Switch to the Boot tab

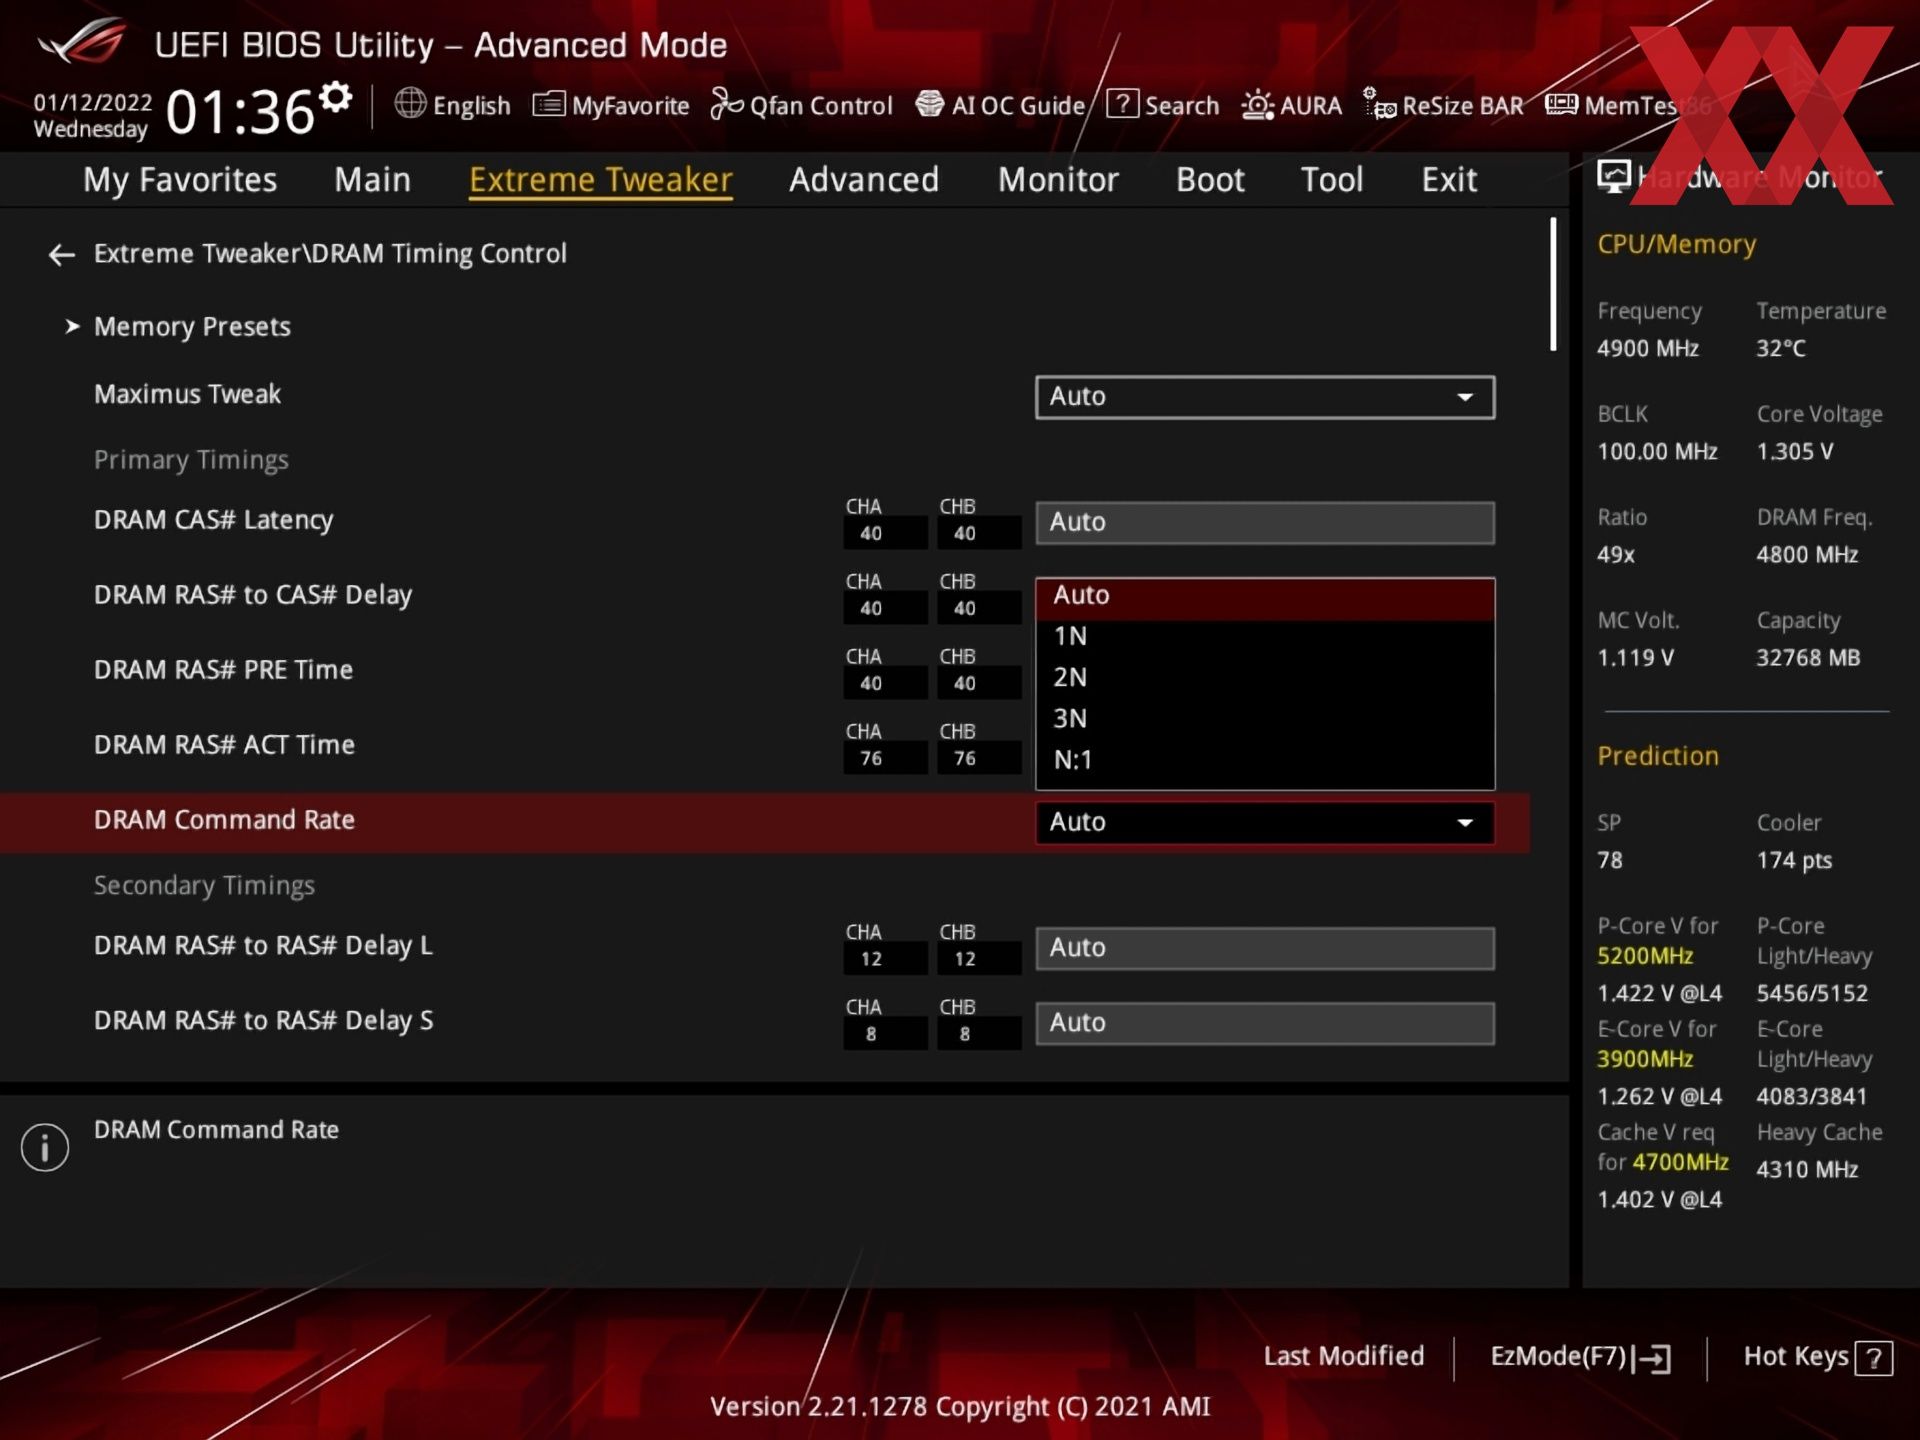[1209, 180]
